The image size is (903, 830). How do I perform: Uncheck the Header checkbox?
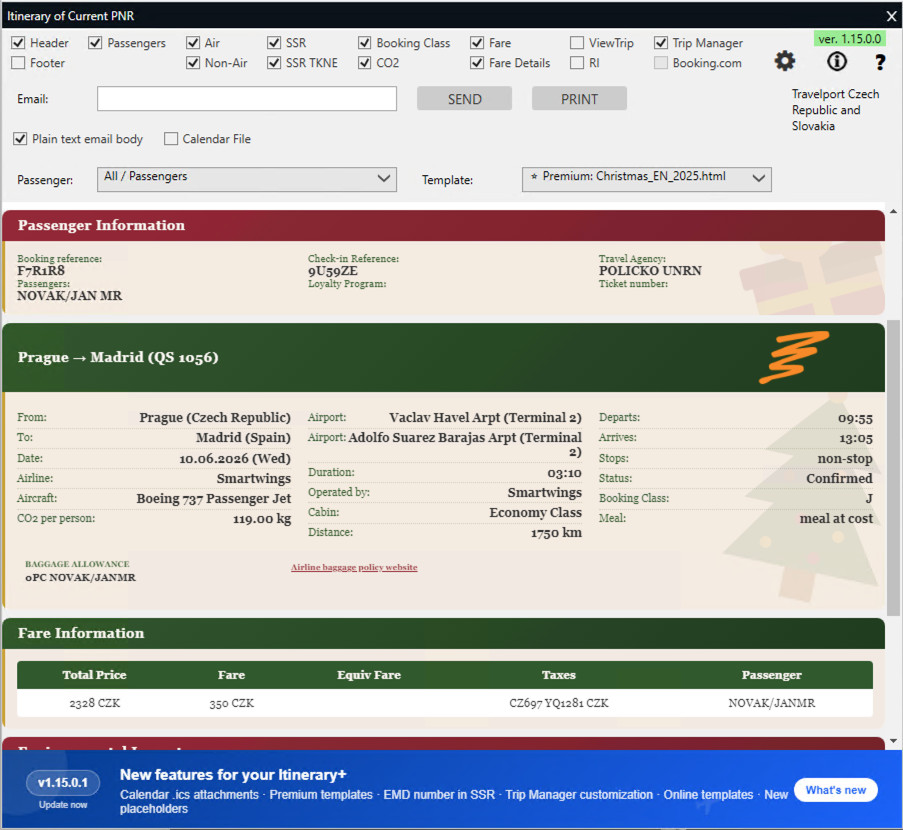pos(19,43)
